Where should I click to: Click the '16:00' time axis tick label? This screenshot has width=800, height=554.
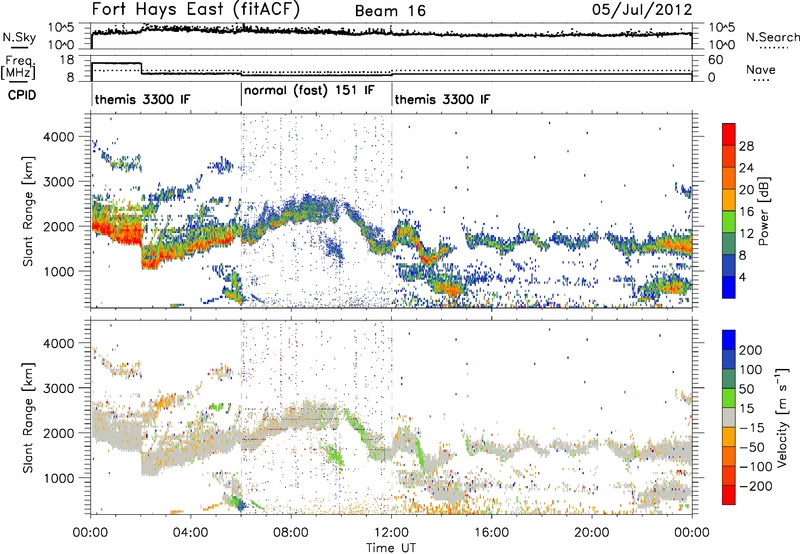[x=491, y=533]
